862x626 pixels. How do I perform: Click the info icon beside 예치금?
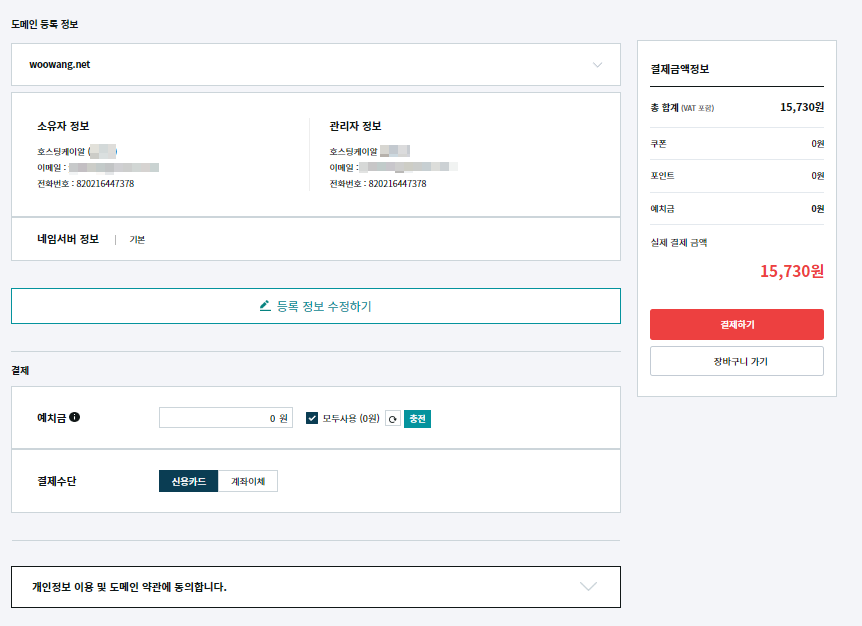pos(75,418)
